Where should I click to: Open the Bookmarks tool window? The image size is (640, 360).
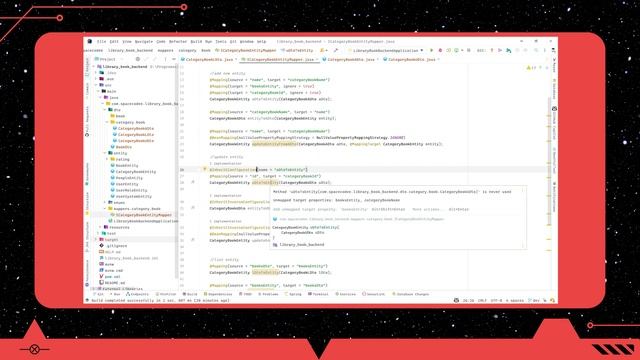coord(87,174)
